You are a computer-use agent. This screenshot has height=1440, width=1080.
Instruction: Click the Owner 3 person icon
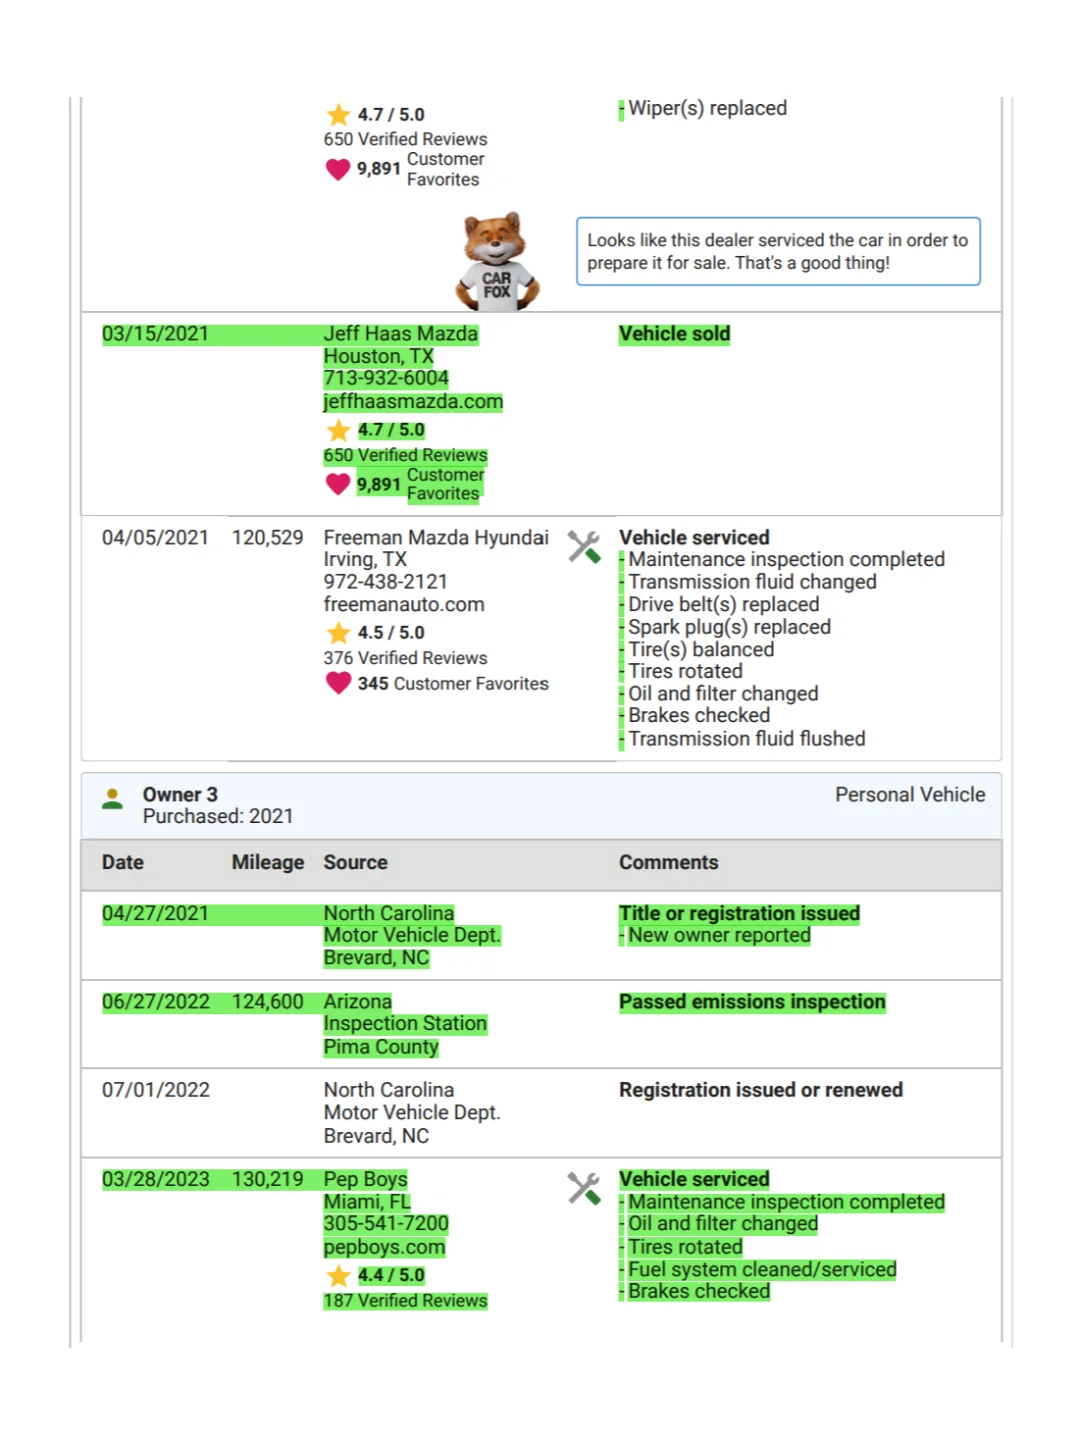click(113, 798)
